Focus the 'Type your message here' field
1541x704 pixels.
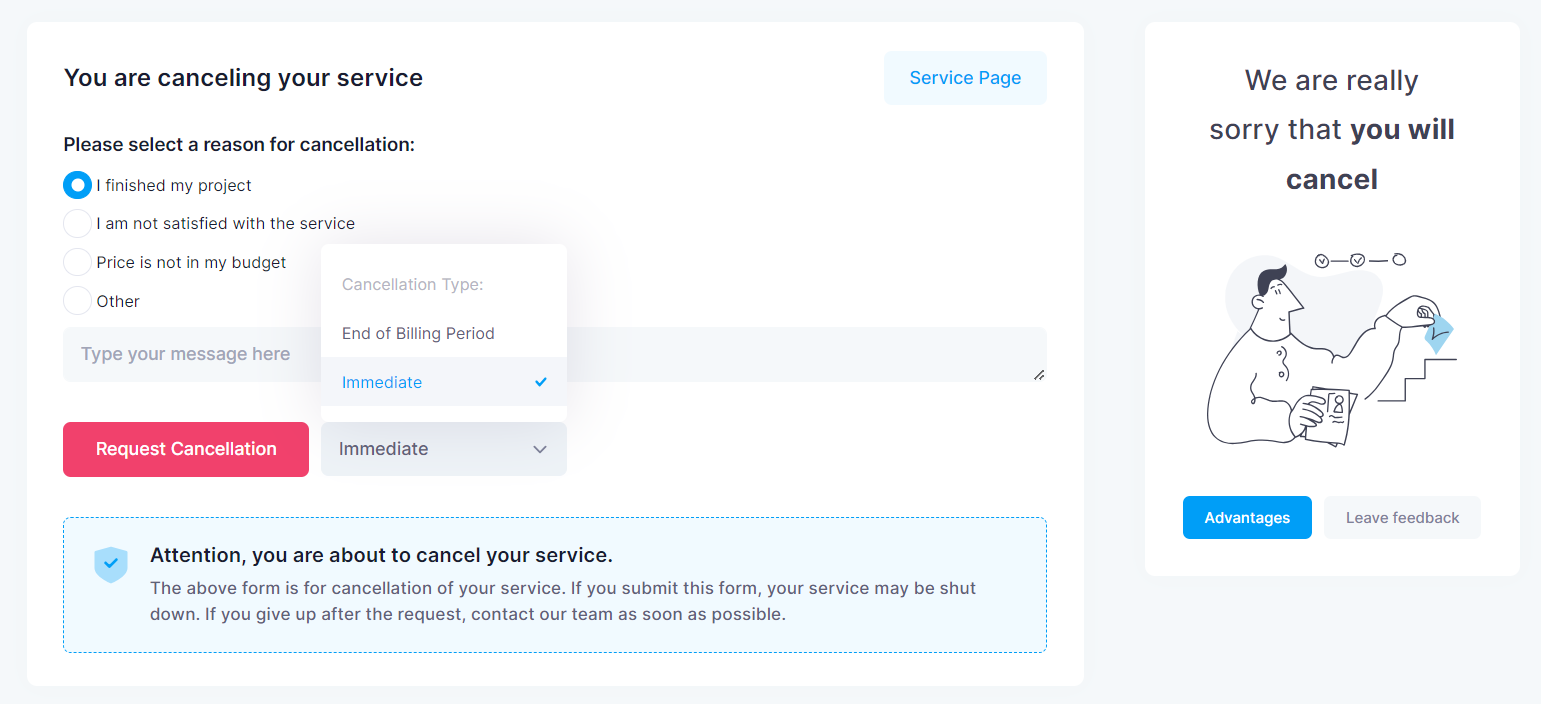(x=555, y=354)
